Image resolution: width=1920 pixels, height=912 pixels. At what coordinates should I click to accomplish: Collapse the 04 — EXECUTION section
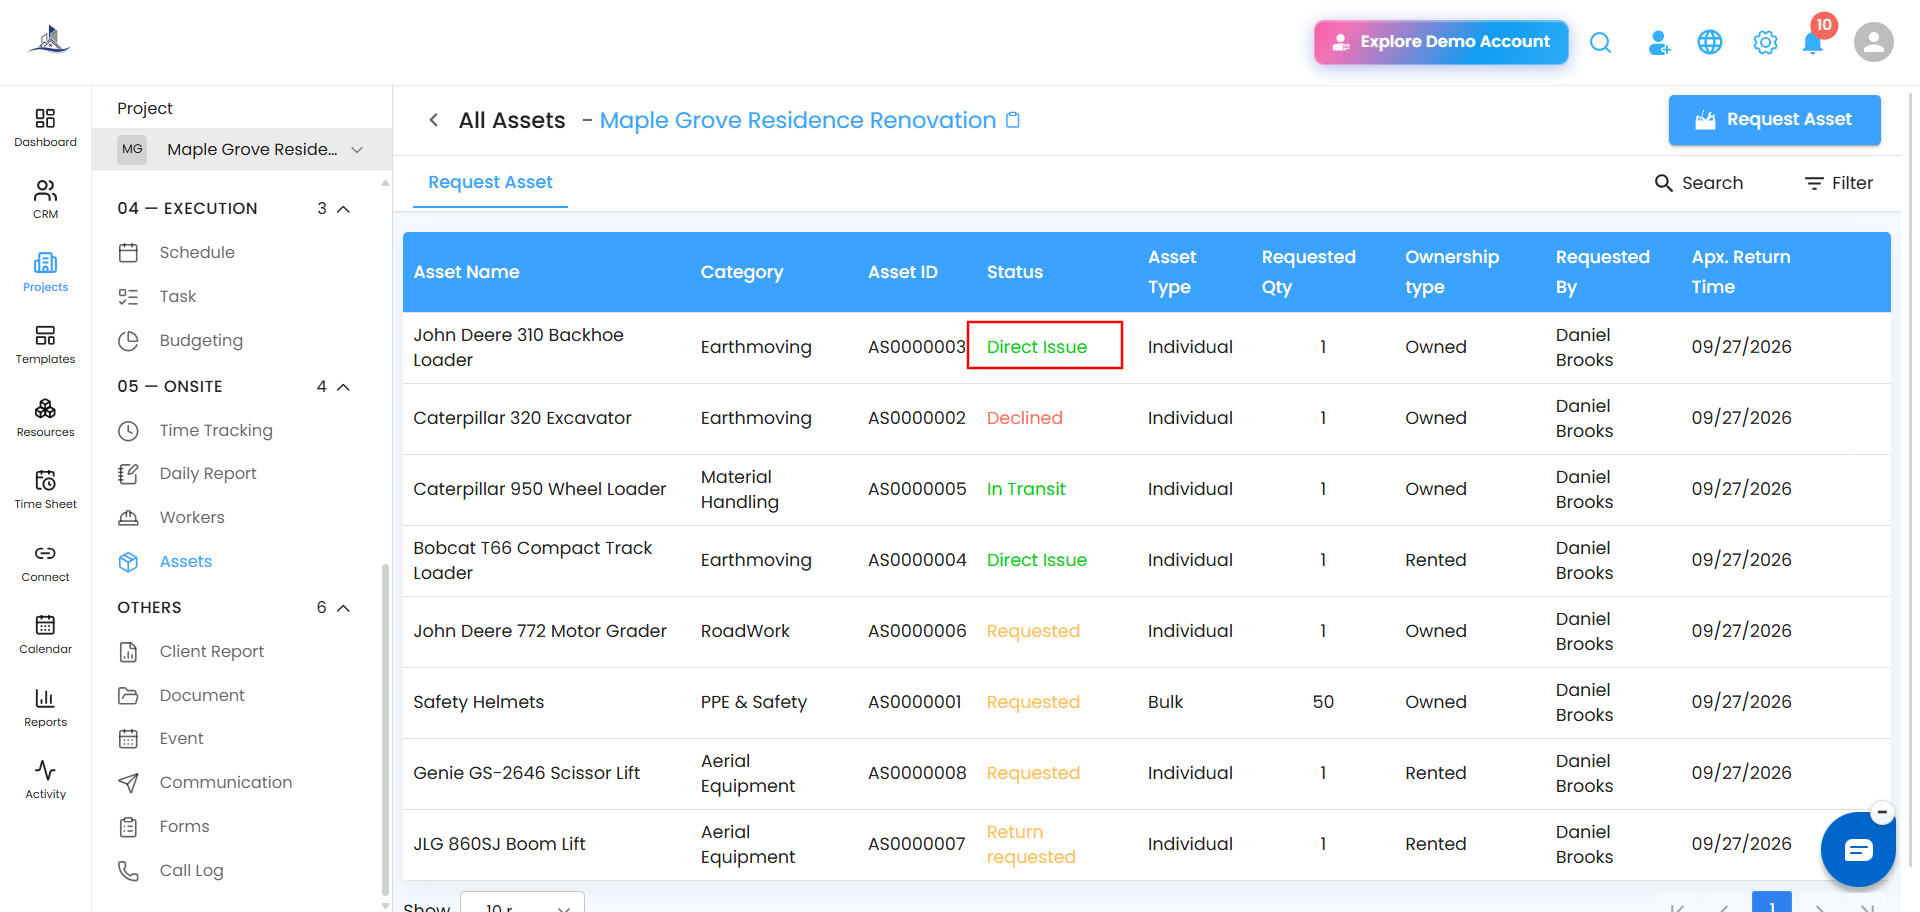[x=343, y=209]
